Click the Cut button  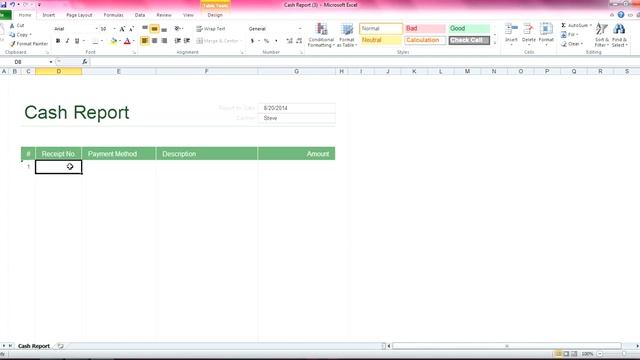click(17, 25)
